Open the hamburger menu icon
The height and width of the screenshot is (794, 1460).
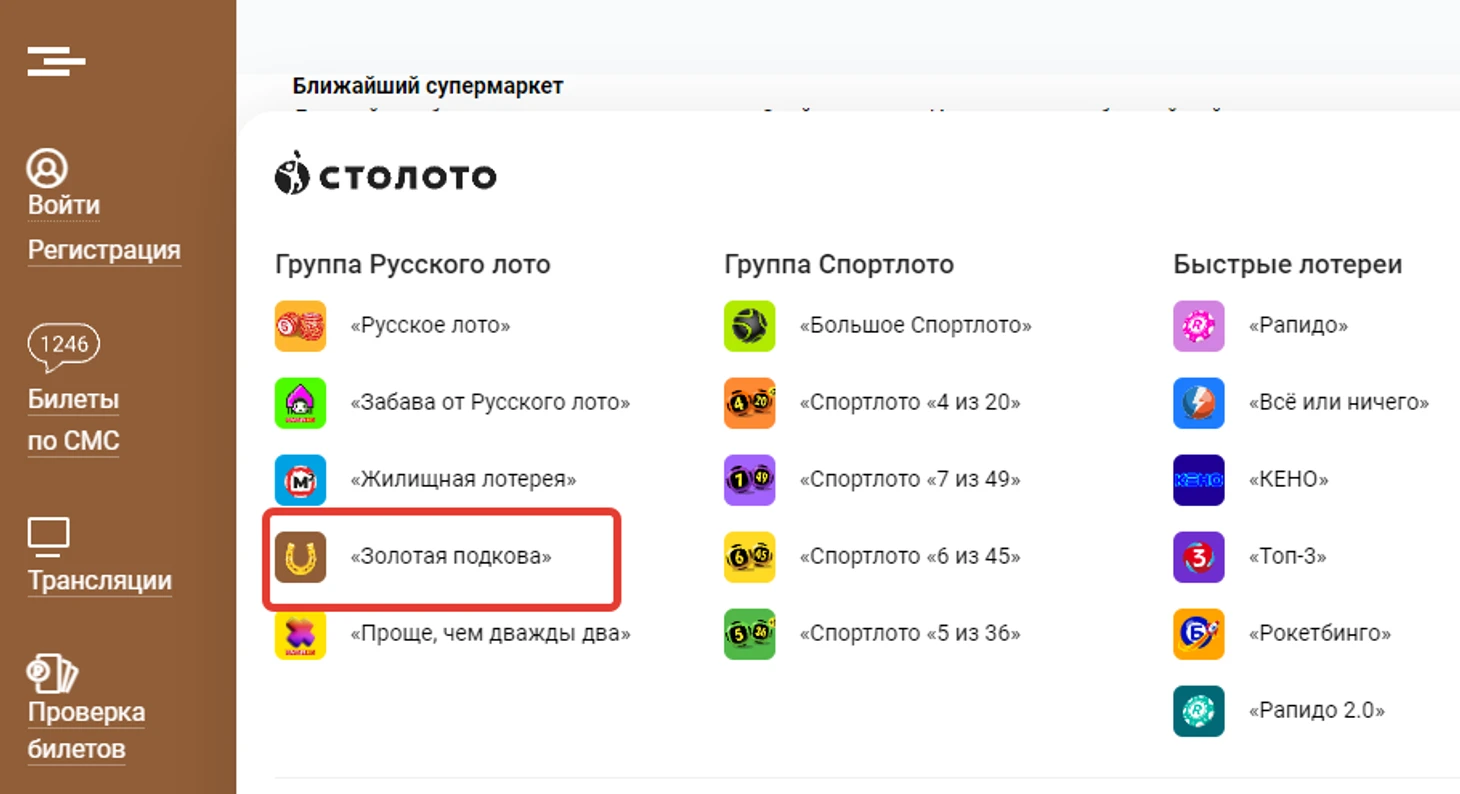click(x=56, y=61)
